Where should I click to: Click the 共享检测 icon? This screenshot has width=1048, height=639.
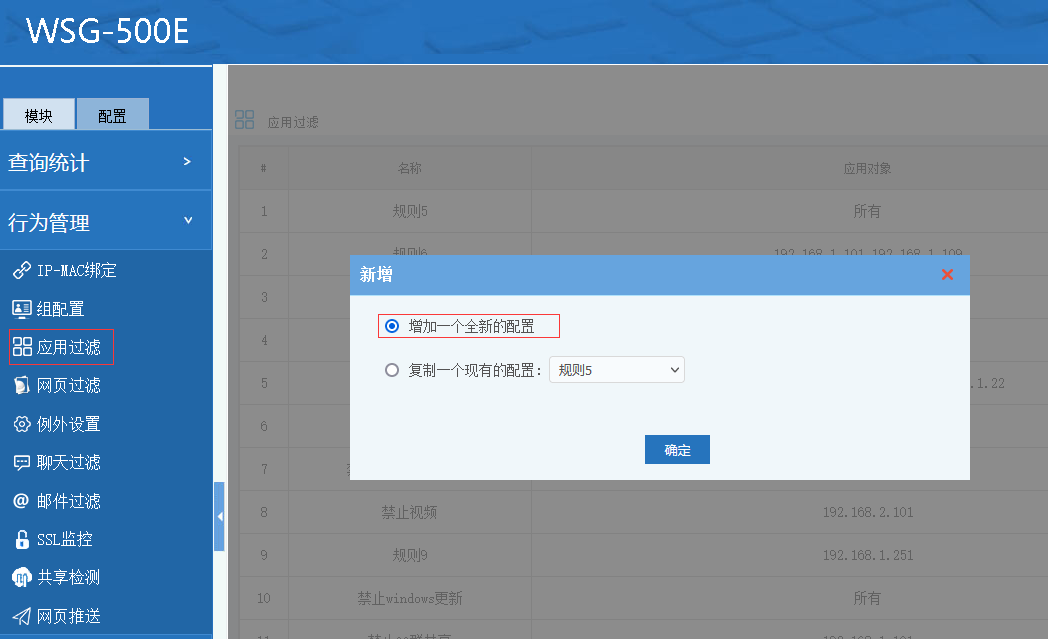(x=21, y=578)
